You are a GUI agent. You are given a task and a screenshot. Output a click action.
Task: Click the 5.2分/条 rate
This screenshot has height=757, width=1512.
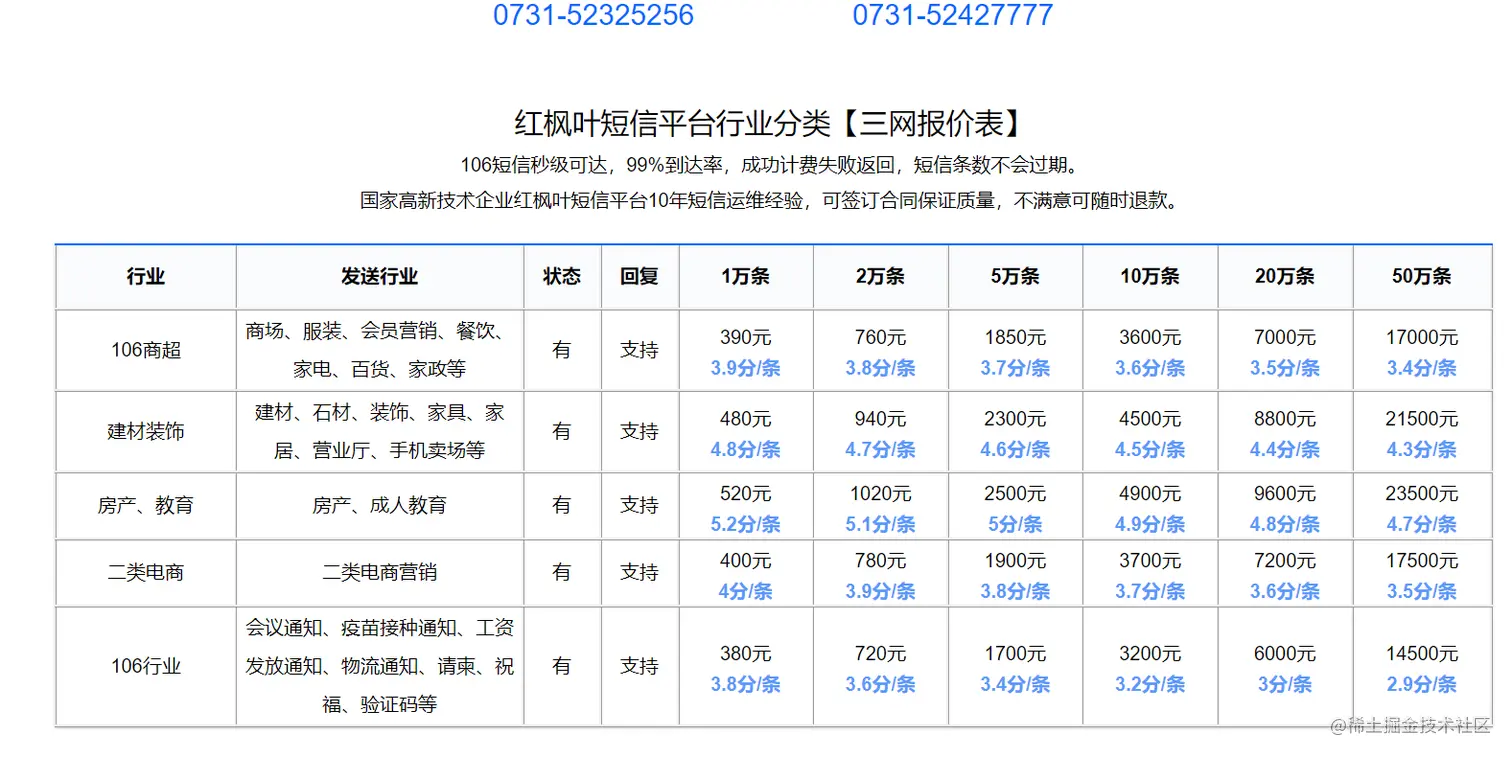tap(746, 524)
